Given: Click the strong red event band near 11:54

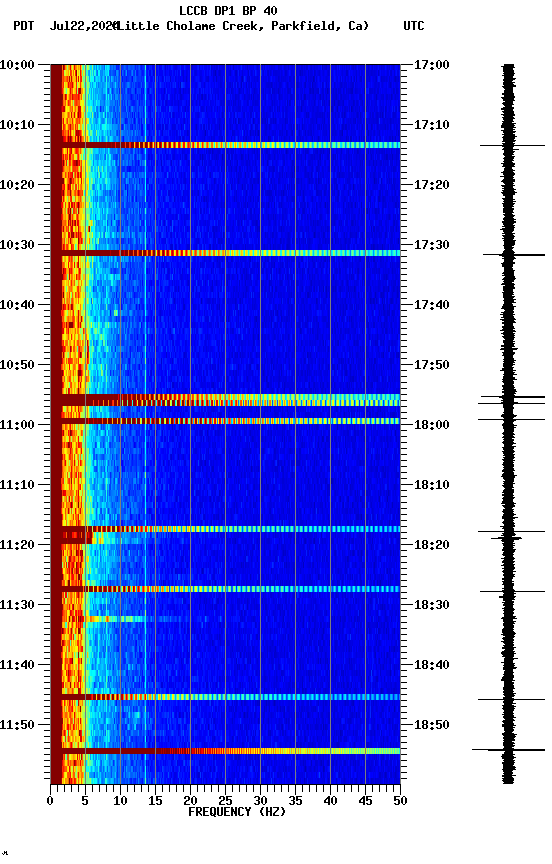Looking at the screenshot, I should pos(225,751).
